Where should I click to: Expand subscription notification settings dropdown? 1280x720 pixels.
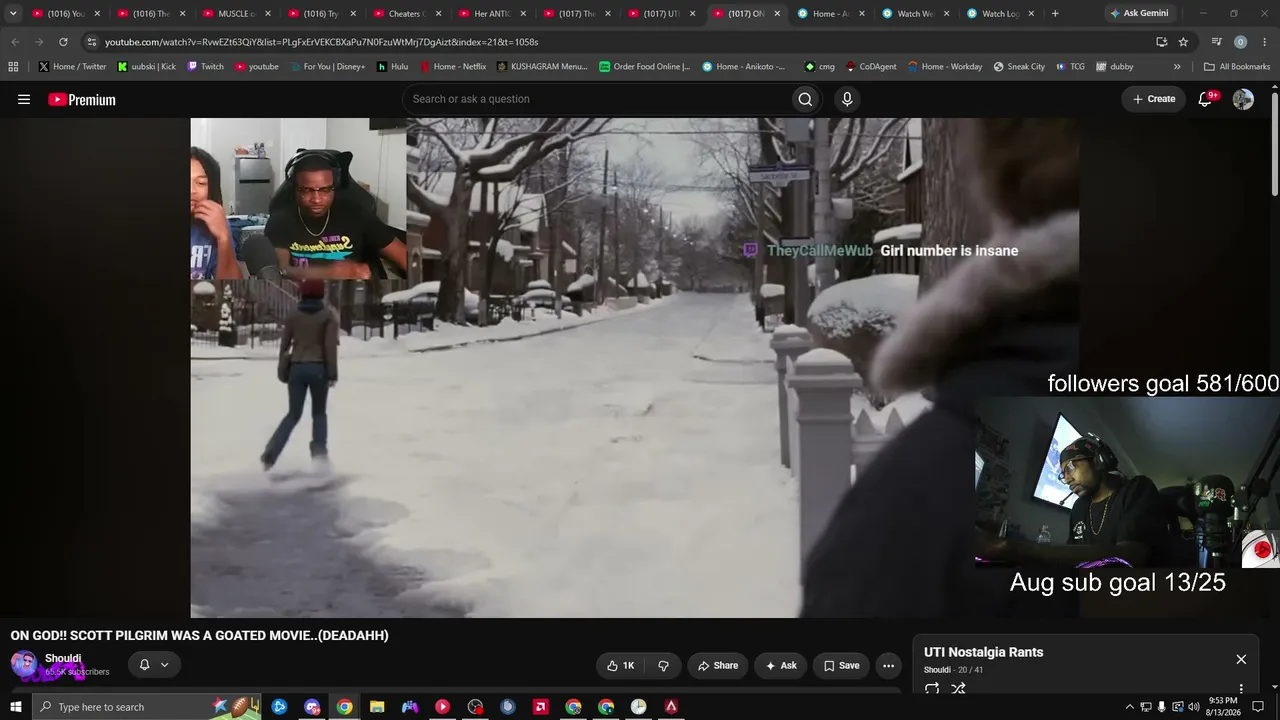[x=154, y=665]
